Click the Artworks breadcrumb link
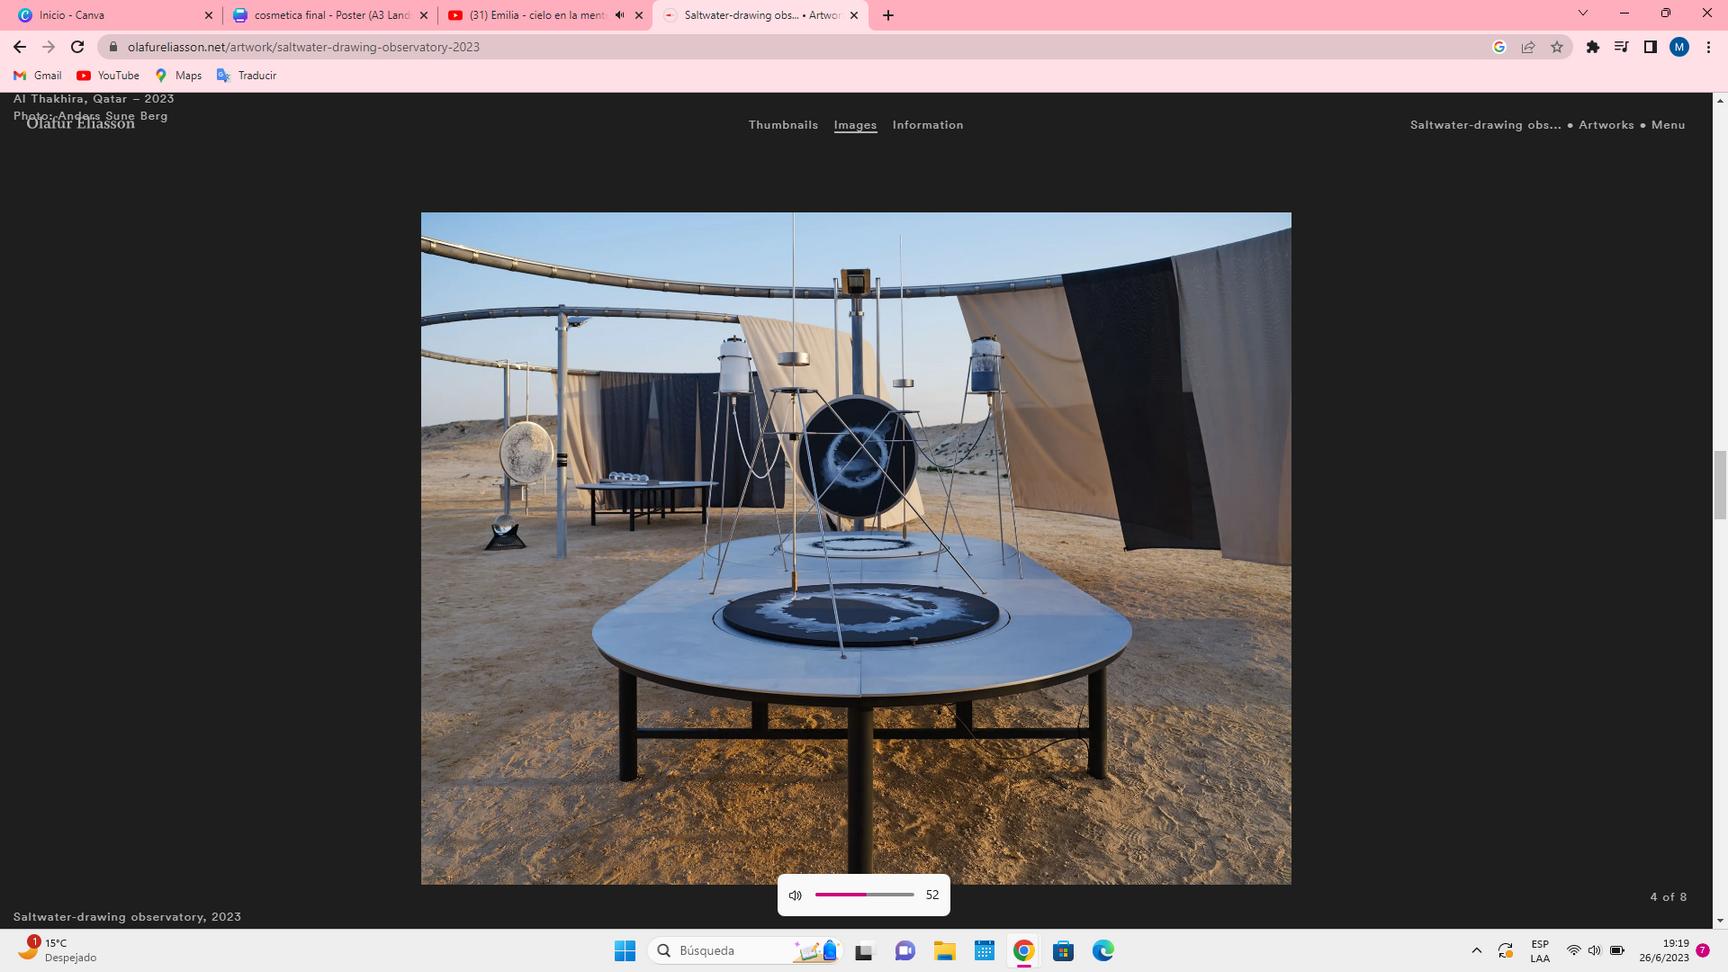1728x972 pixels. pos(1606,125)
